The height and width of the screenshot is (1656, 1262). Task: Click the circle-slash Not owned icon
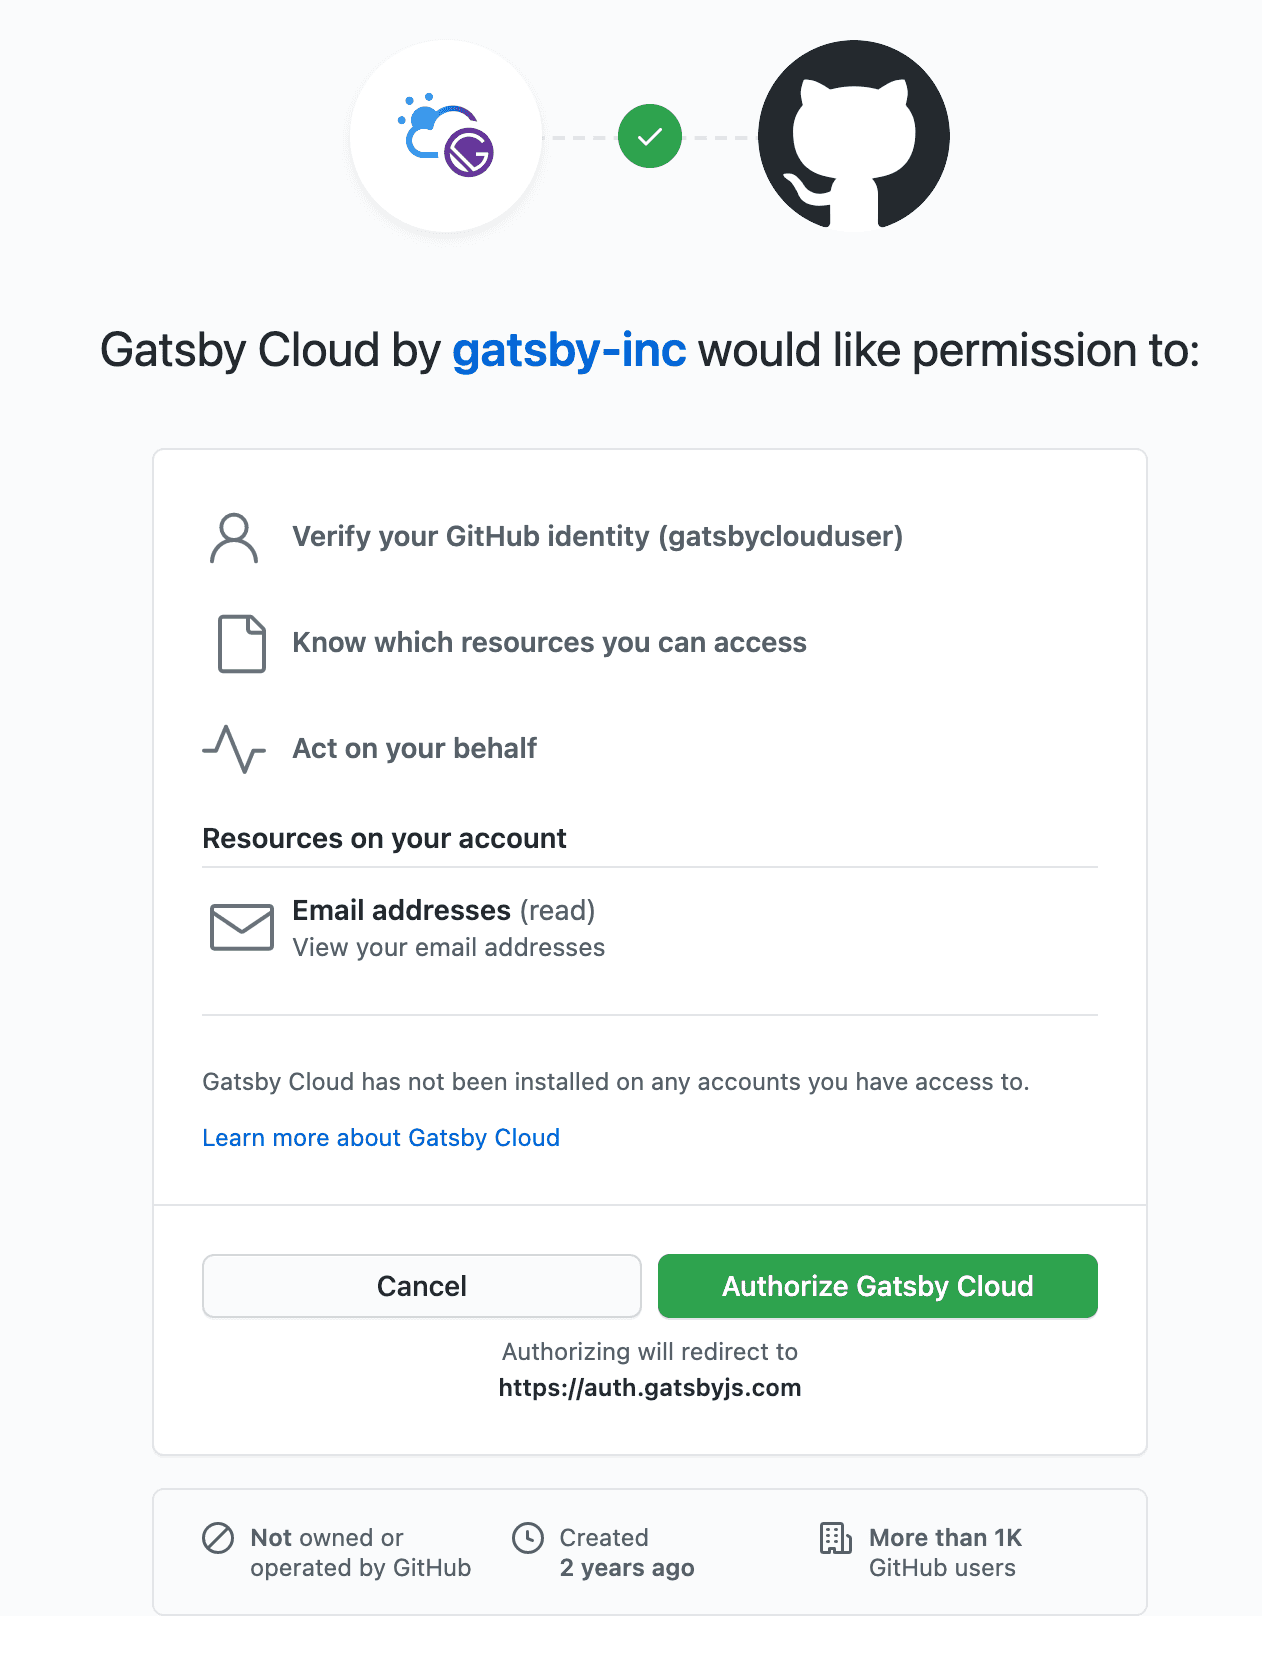pyautogui.click(x=218, y=1537)
